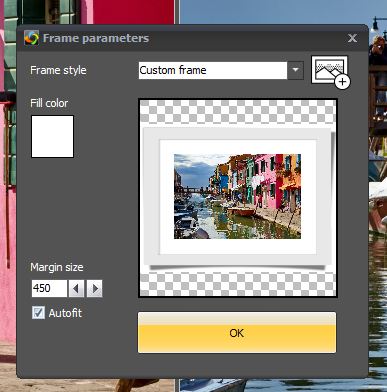Click the Autofit label text
387x392 pixels.
(x=65, y=313)
